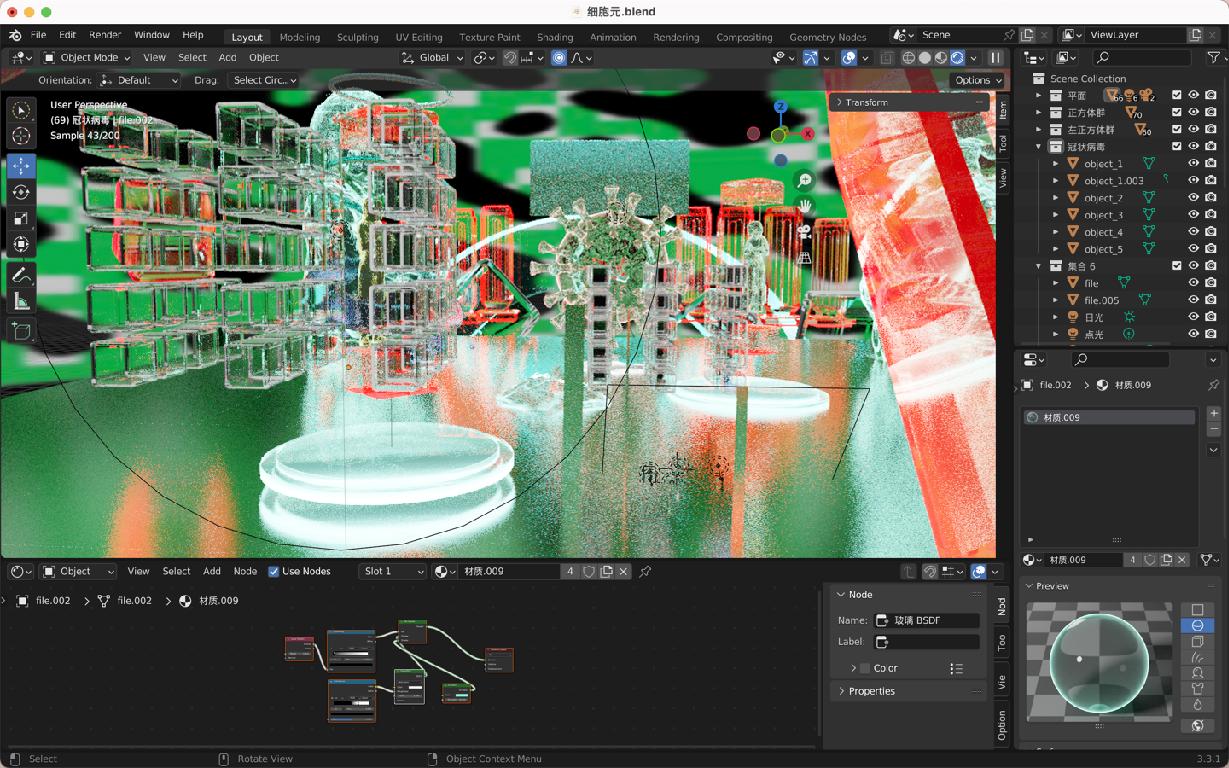Open the Slot 1 dropdown
The image size is (1229, 768).
(392, 571)
